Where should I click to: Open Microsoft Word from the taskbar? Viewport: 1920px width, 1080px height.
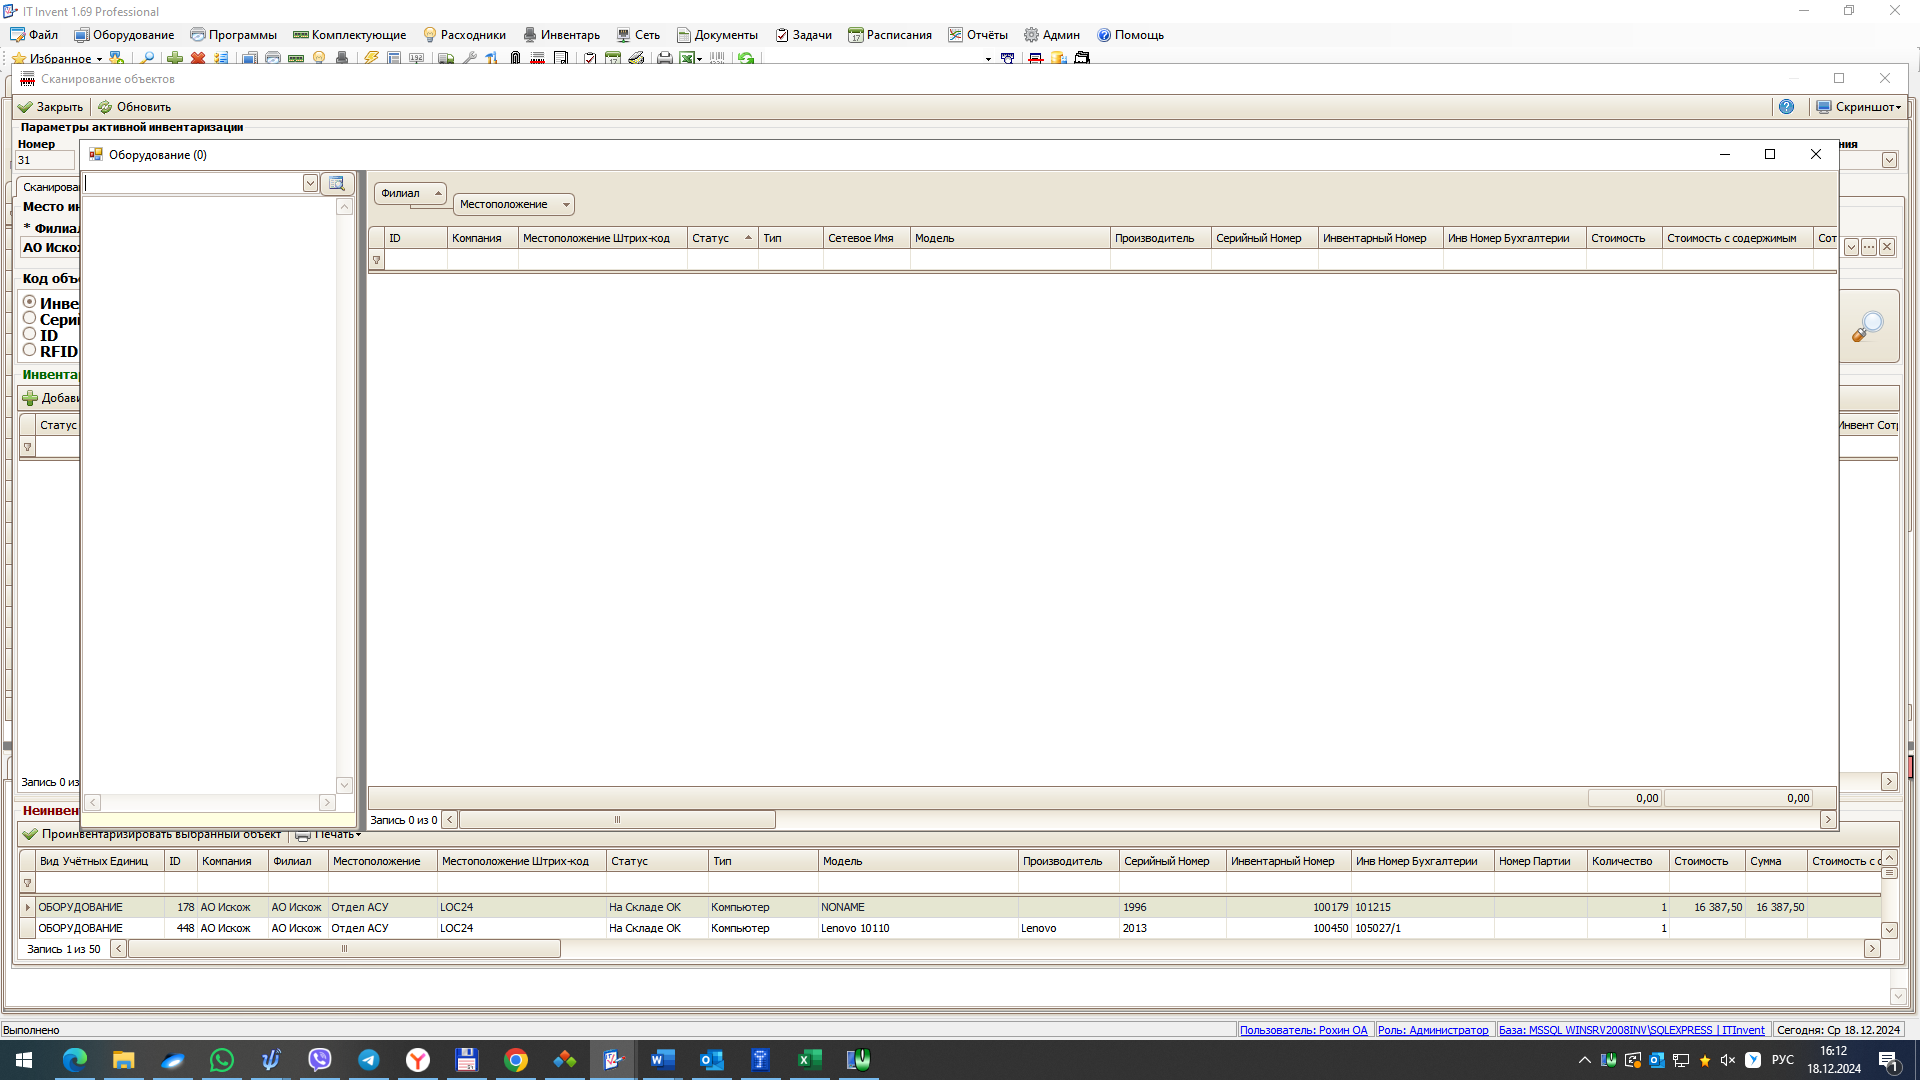[x=663, y=1060]
